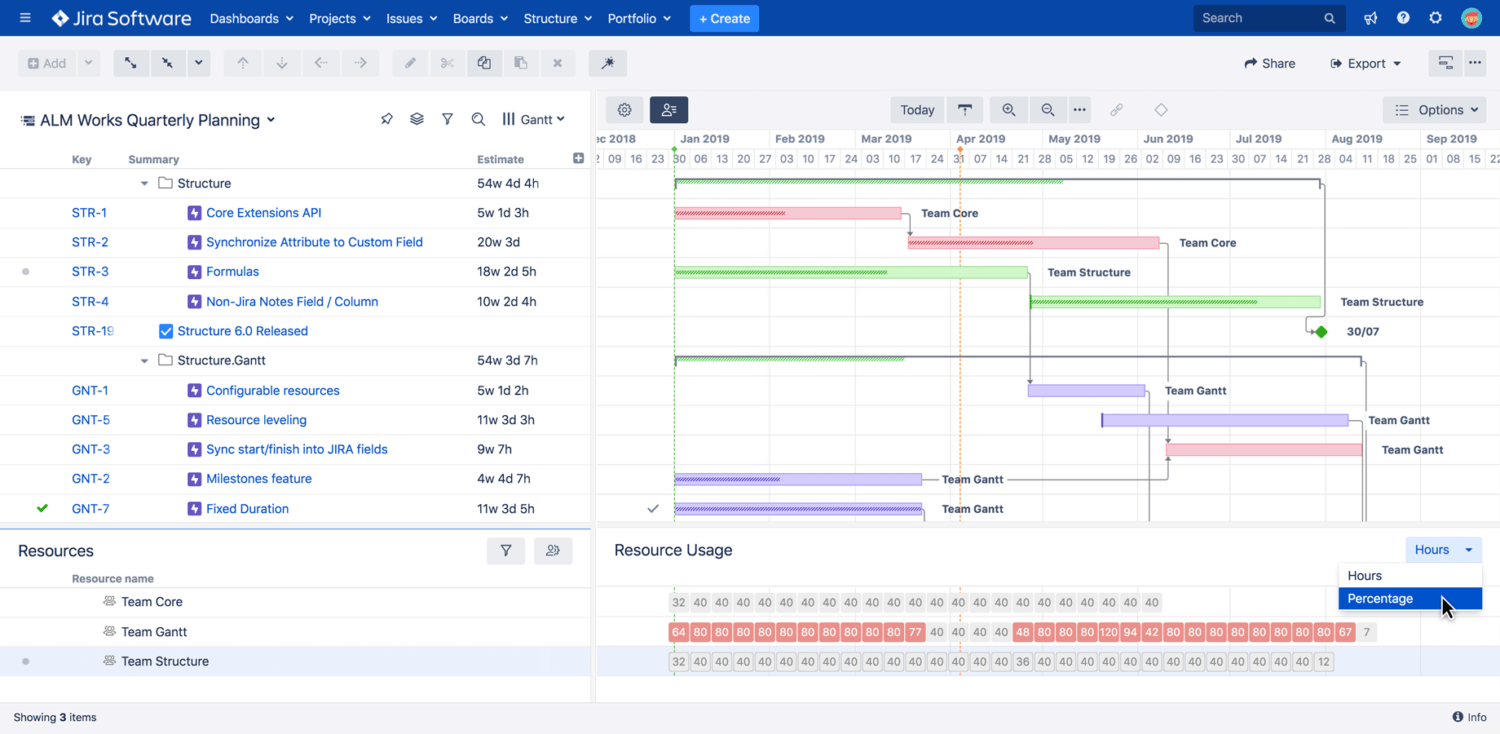Open the Gantt view switcher dropdown

point(534,119)
